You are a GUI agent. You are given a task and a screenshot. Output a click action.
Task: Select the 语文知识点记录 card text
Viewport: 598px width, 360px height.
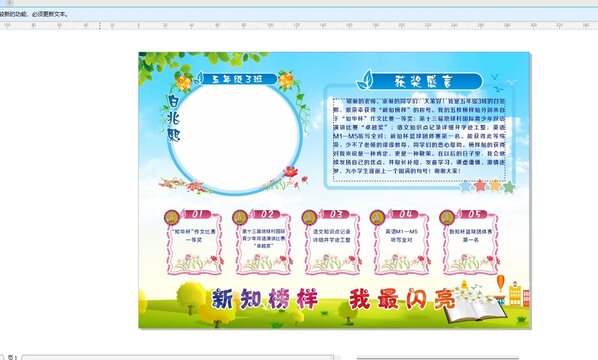(331, 236)
